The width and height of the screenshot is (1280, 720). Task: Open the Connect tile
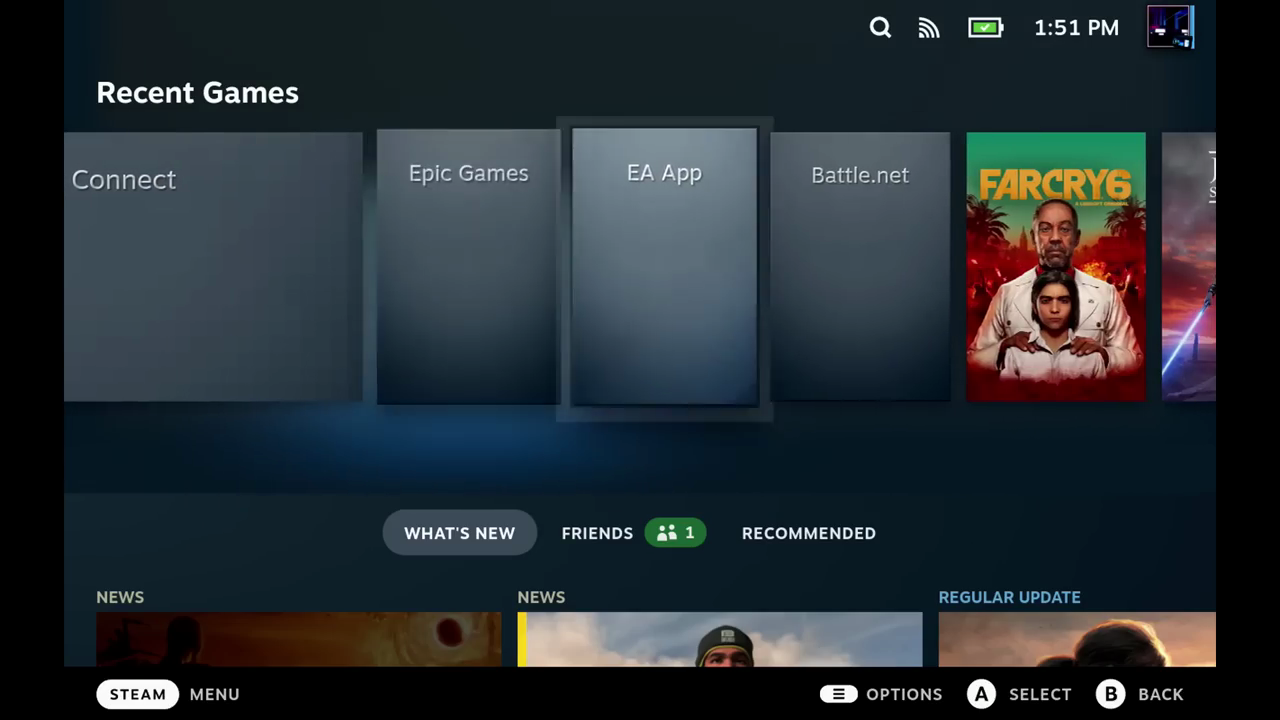(213, 267)
